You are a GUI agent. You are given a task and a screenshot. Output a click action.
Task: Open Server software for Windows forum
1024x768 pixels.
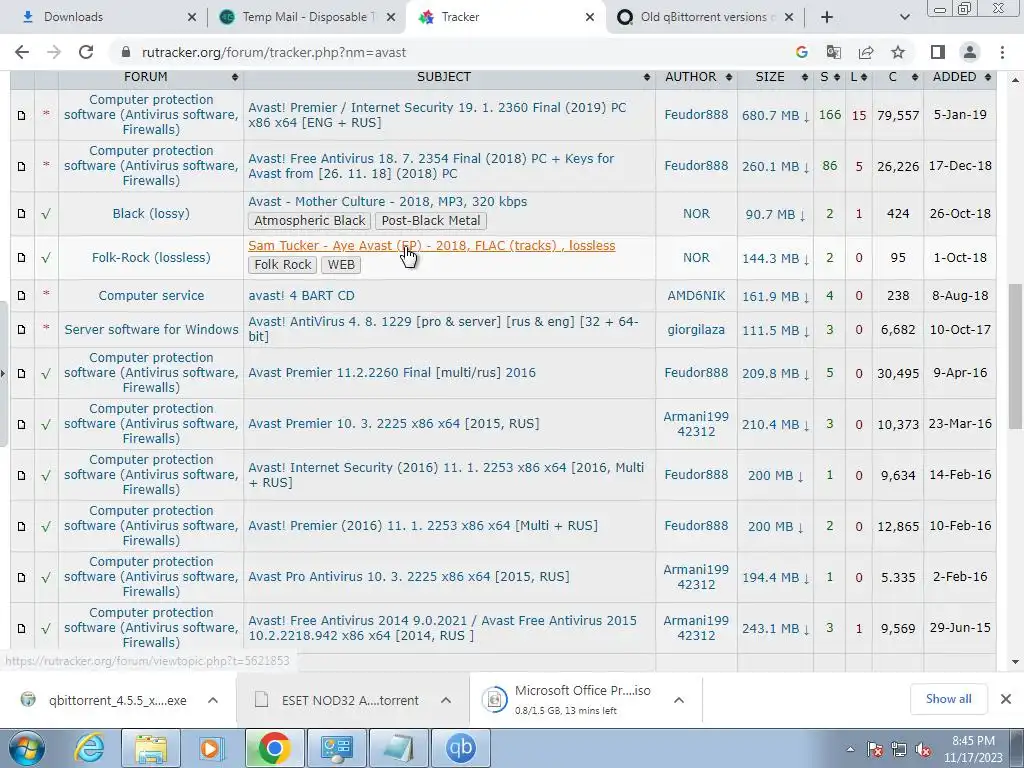[151, 330]
